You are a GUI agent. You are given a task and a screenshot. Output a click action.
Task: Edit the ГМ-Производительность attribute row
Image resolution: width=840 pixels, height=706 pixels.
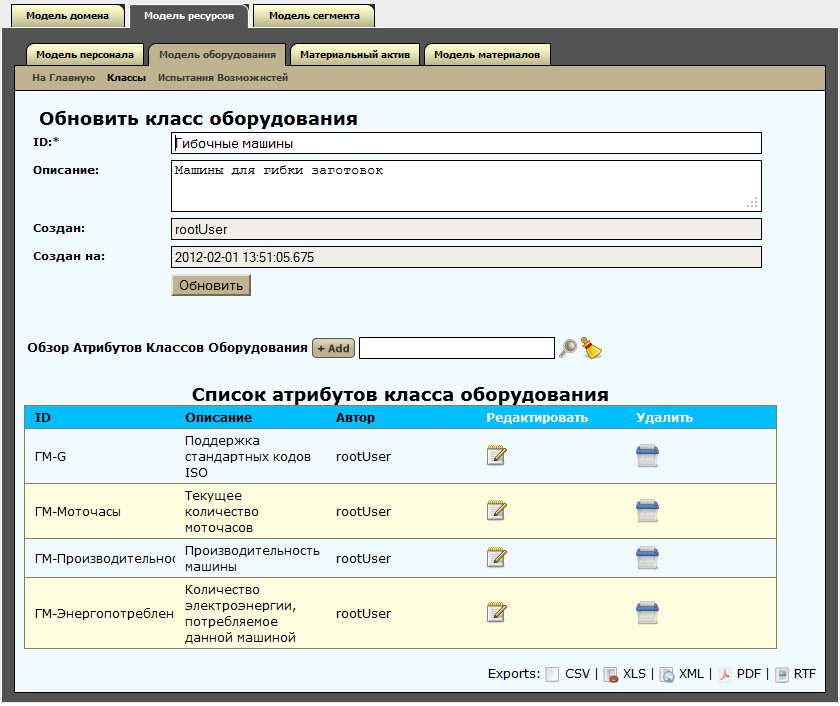tap(497, 558)
